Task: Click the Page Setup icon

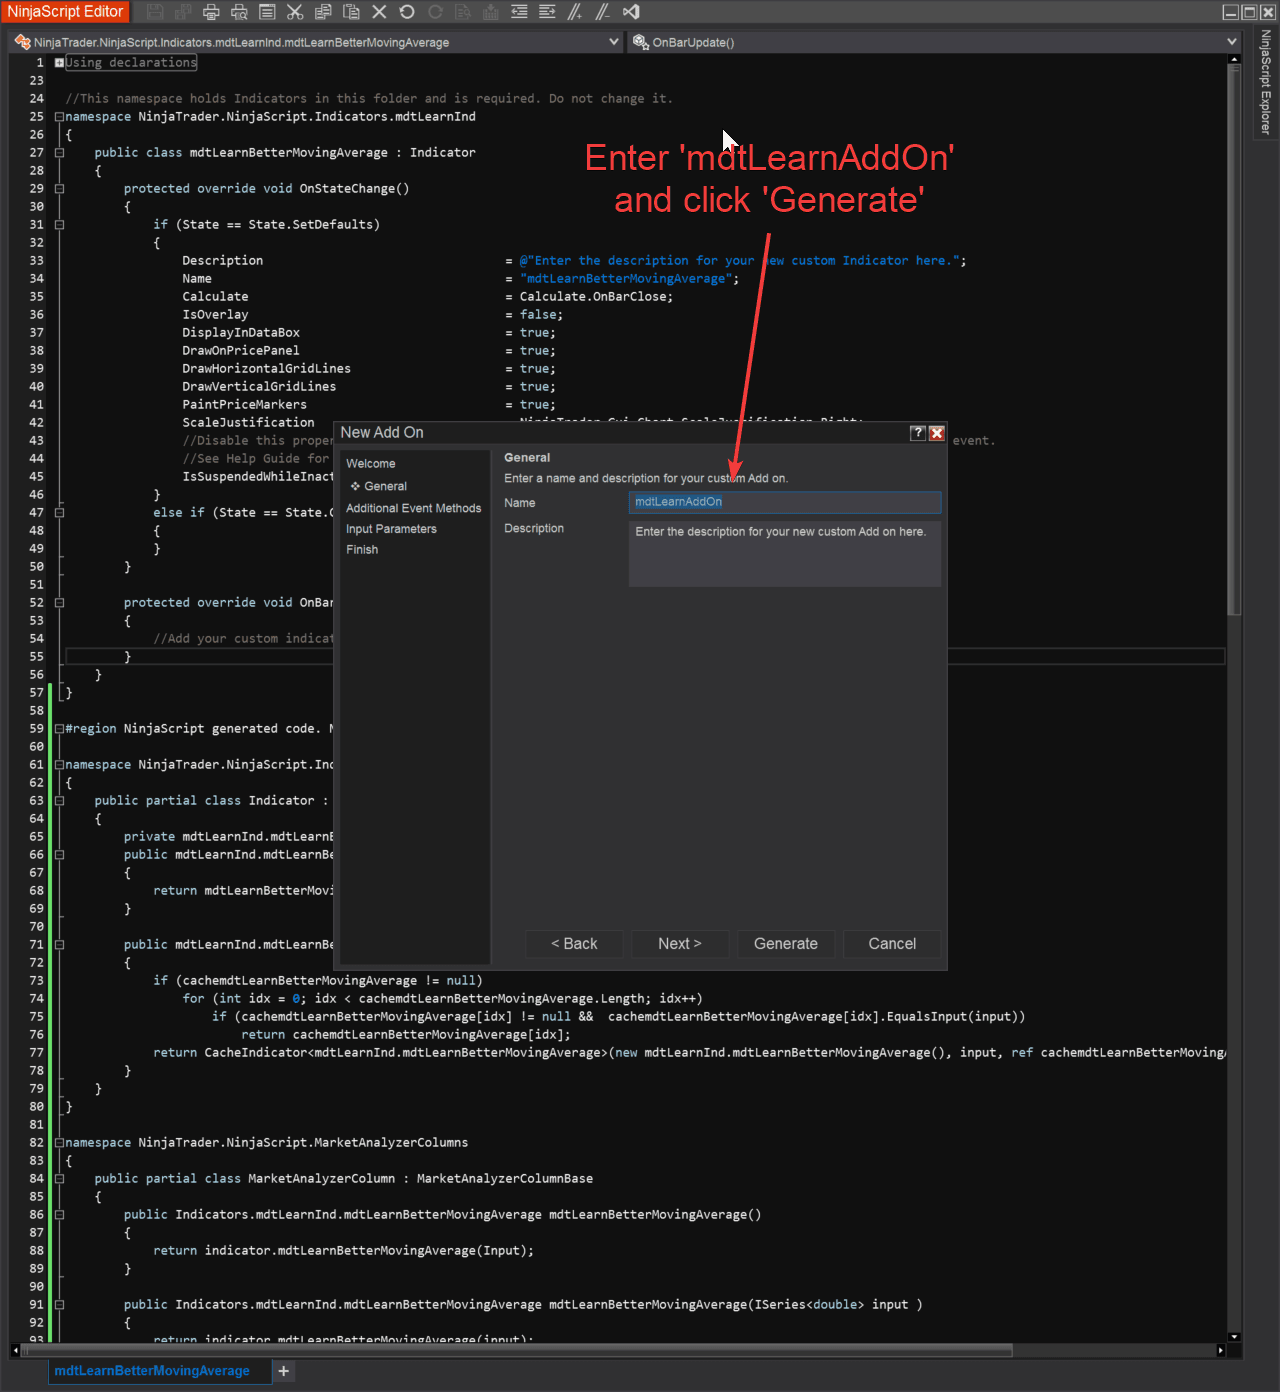Action: tap(267, 12)
